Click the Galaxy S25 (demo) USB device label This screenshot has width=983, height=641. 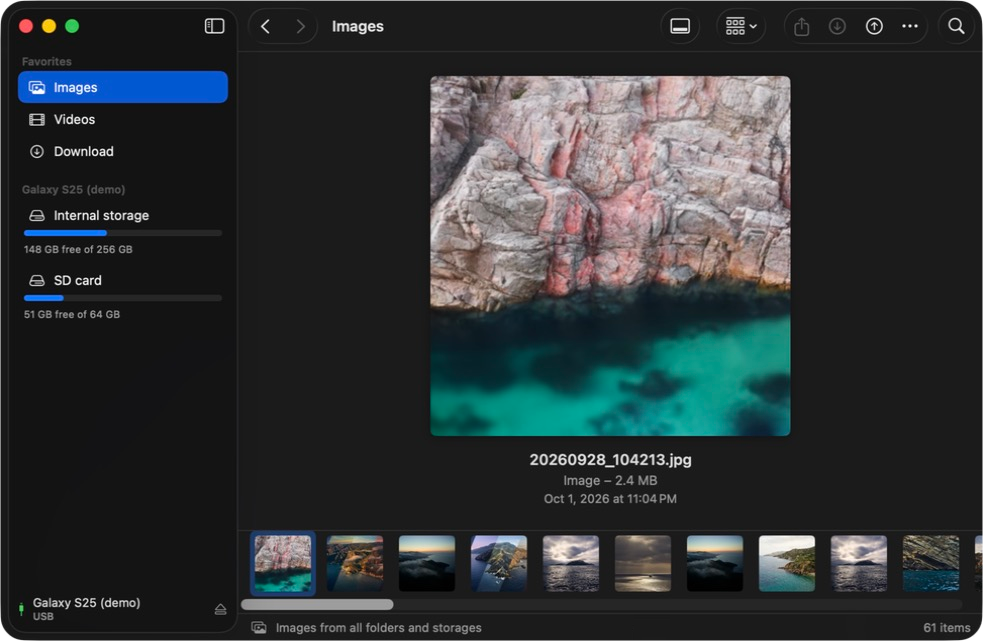pyautogui.click(x=87, y=608)
